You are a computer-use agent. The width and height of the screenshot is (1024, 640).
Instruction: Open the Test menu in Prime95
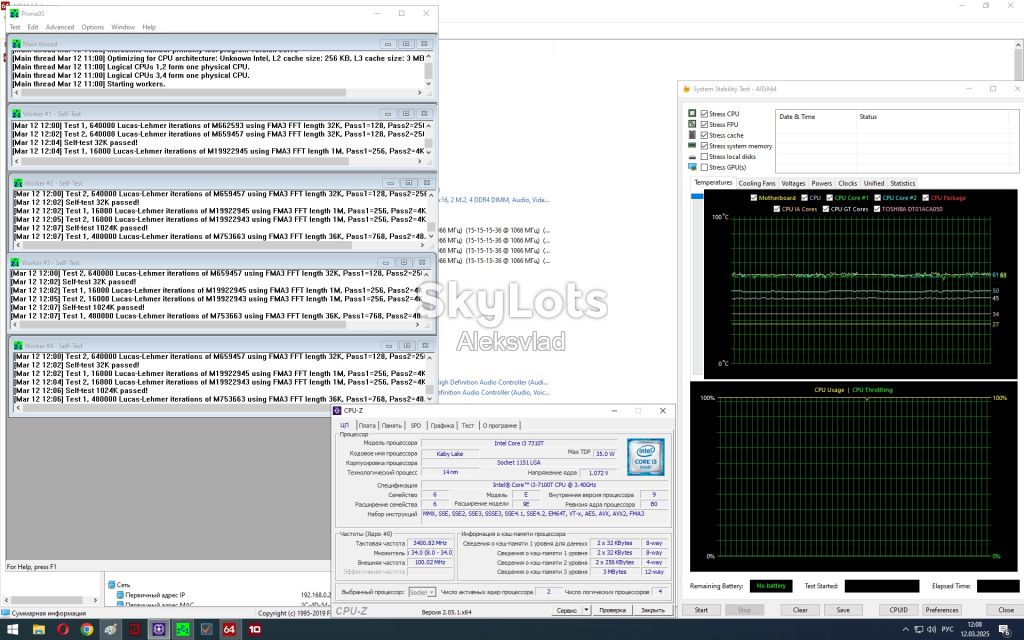[x=14, y=27]
